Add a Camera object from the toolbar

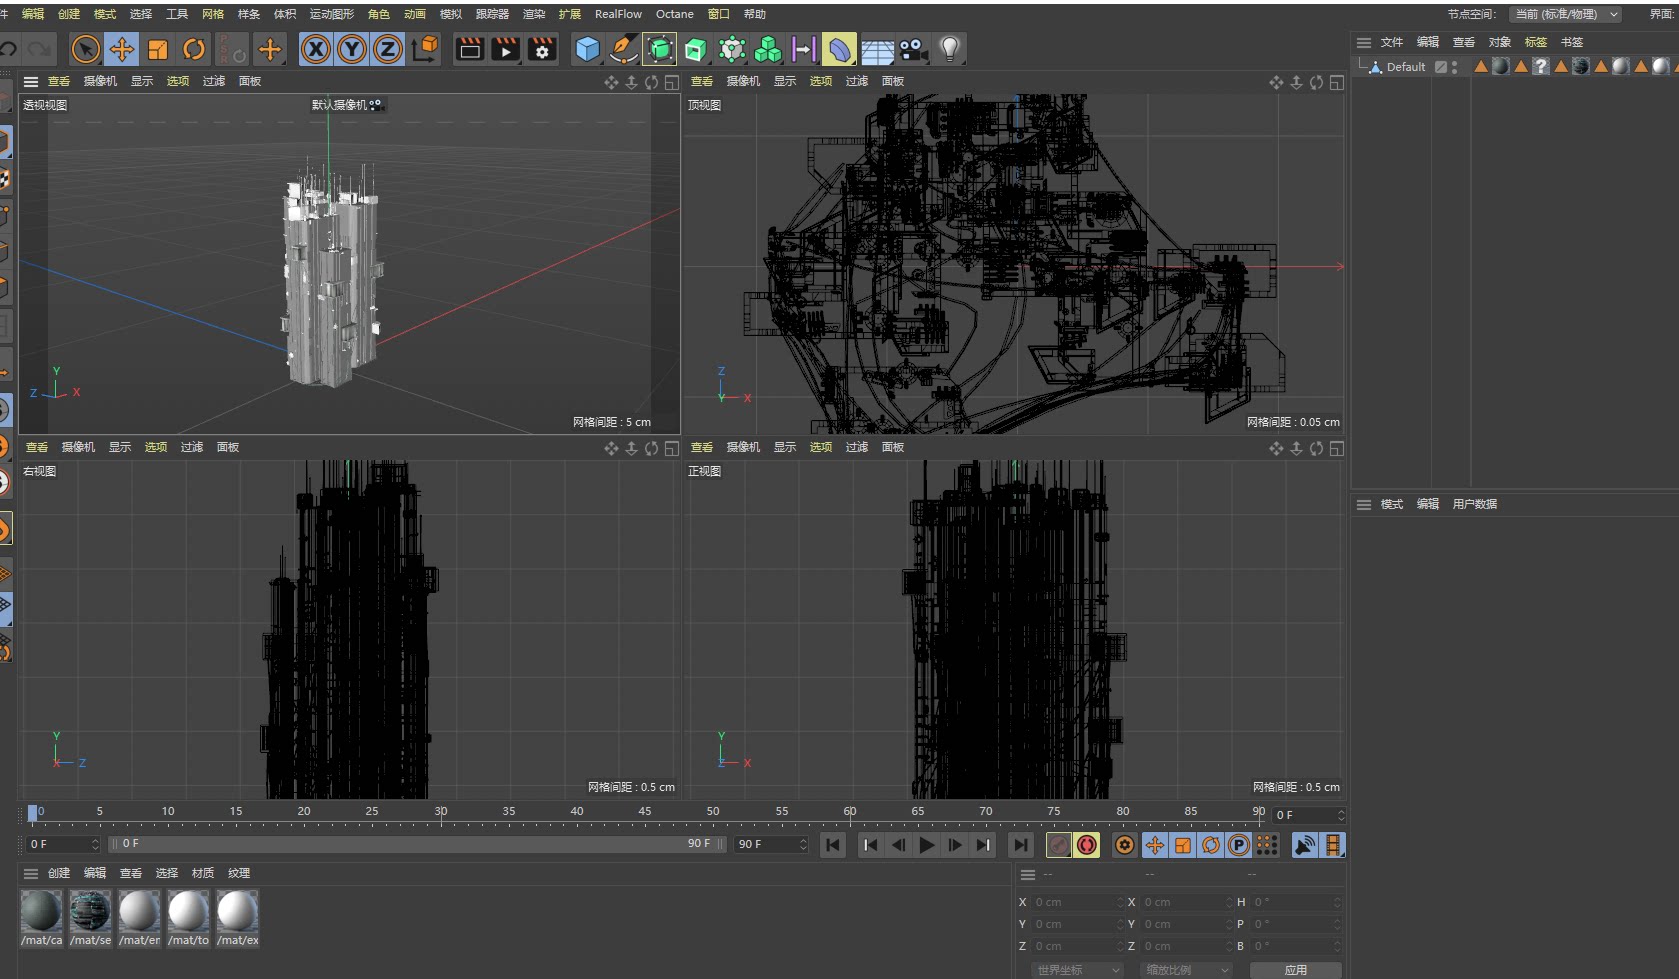coord(912,49)
